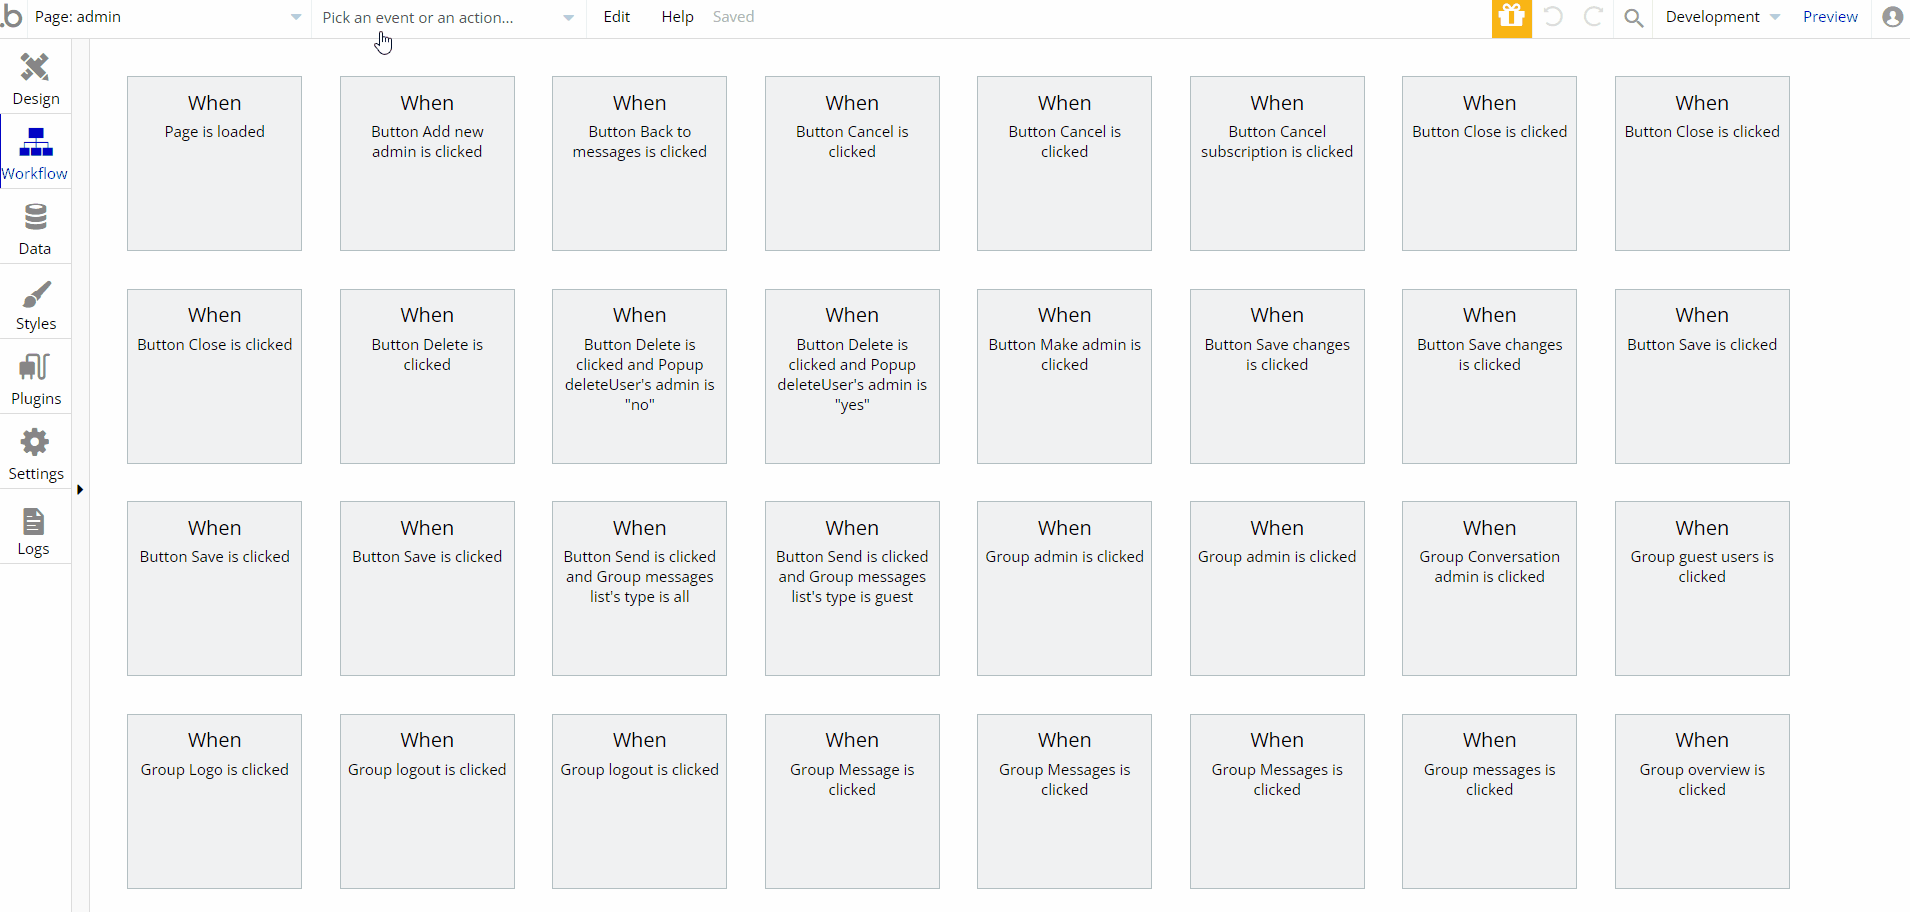
Task: Open 'Button Make admin is clicked' workflow
Action: click(x=1064, y=376)
